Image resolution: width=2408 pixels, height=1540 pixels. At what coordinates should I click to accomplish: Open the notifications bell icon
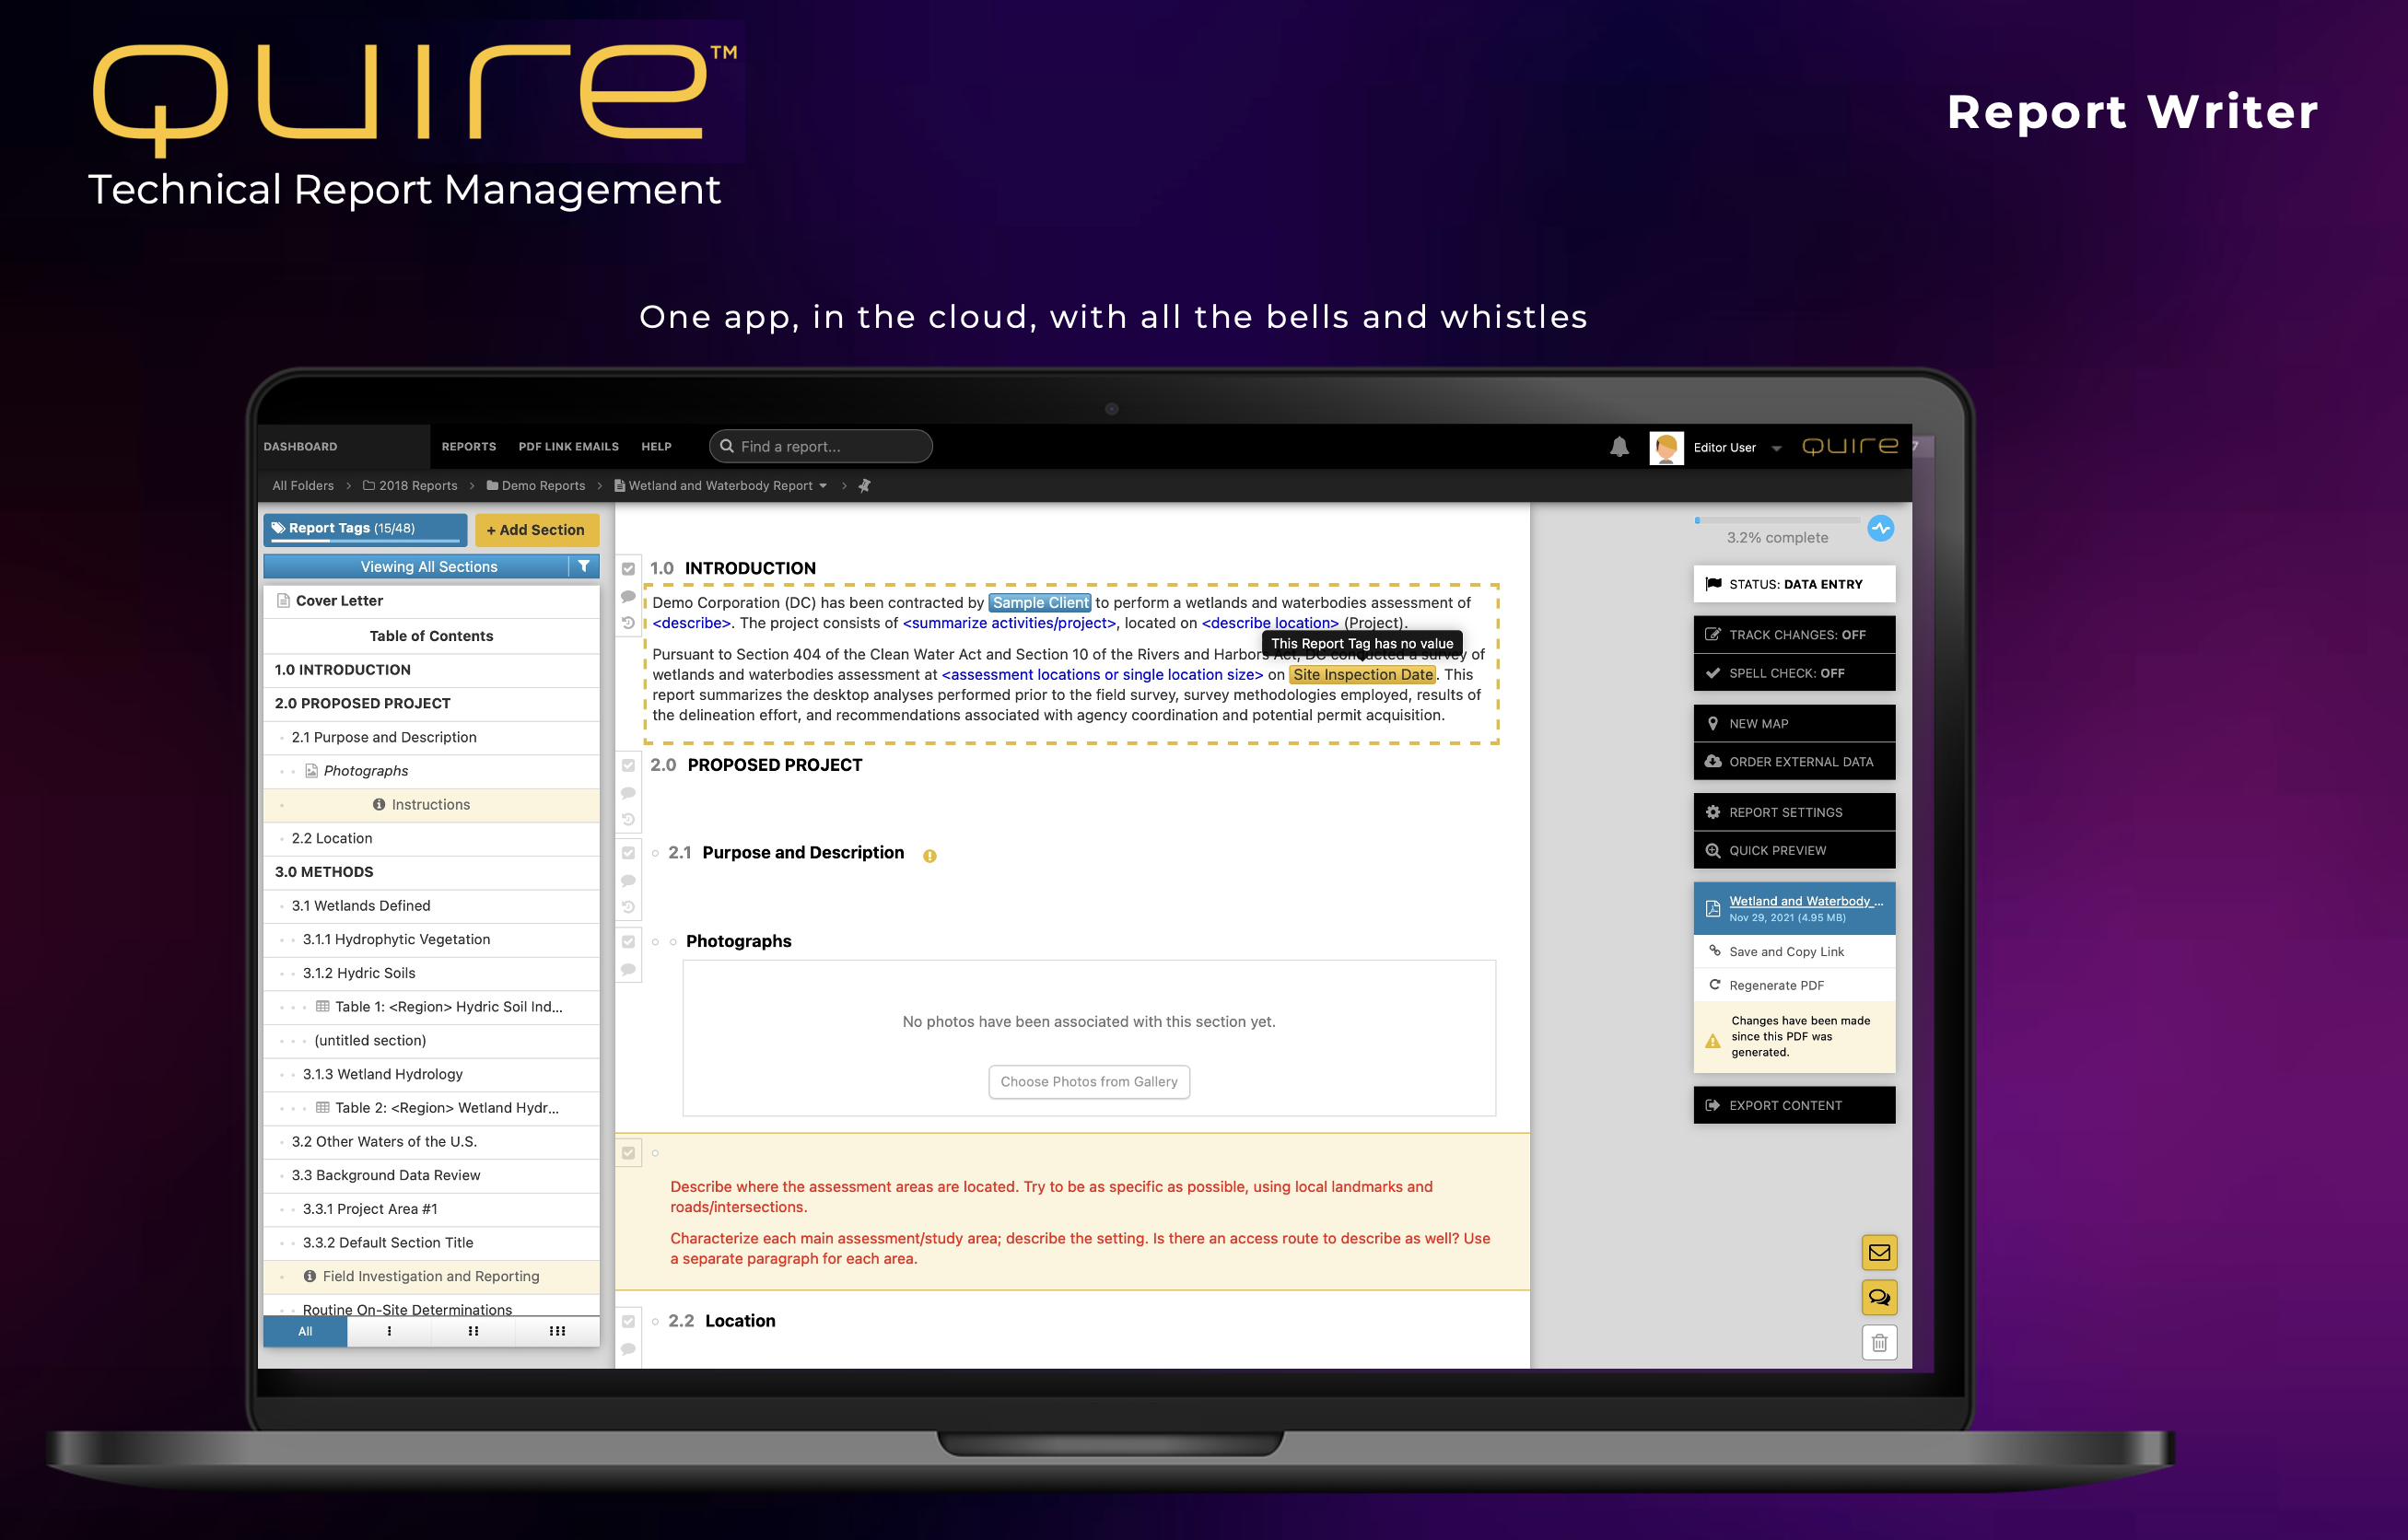tap(1619, 447)
